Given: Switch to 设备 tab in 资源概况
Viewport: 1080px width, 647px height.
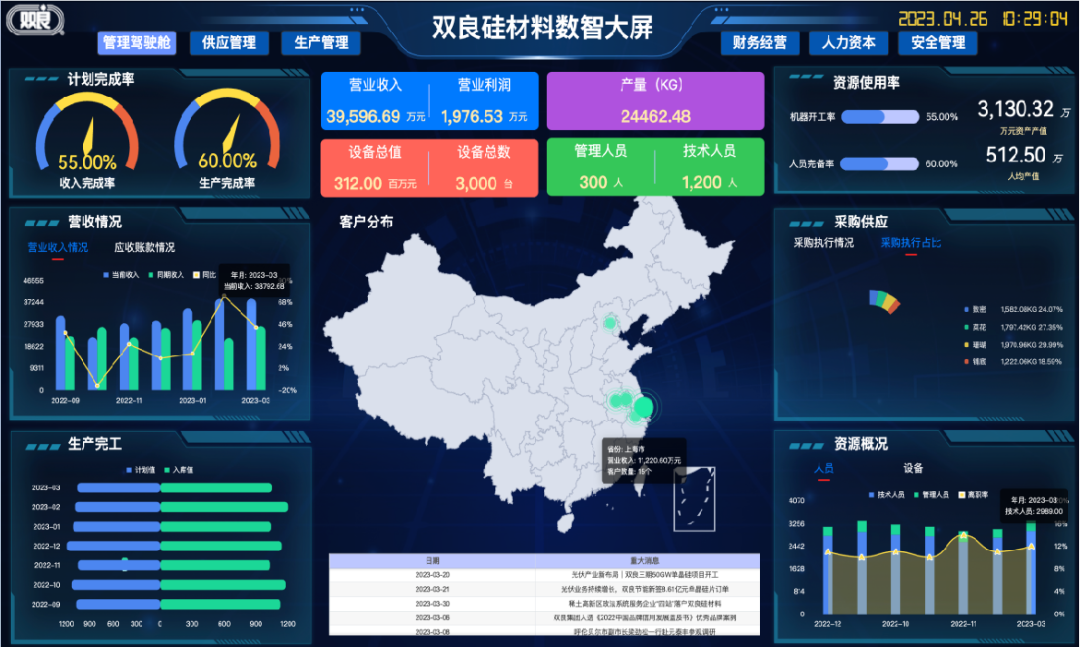Looking at the screenshot, I should (x=913, y=469).
